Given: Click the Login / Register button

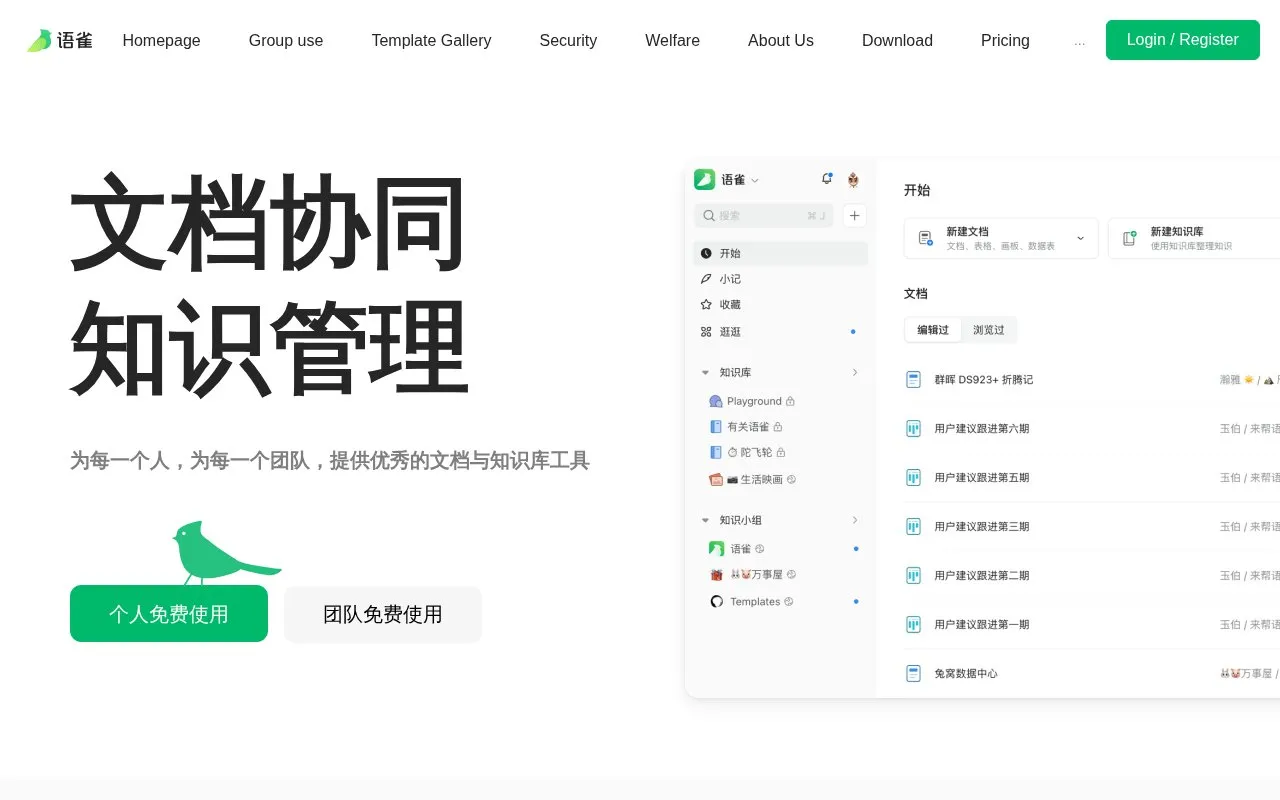Looking at the screenshot, I should pos(1183,40).
